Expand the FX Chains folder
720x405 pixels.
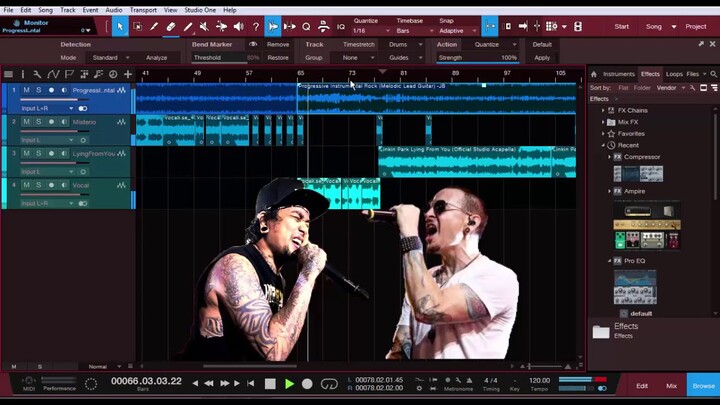click(x=603, y=110)
